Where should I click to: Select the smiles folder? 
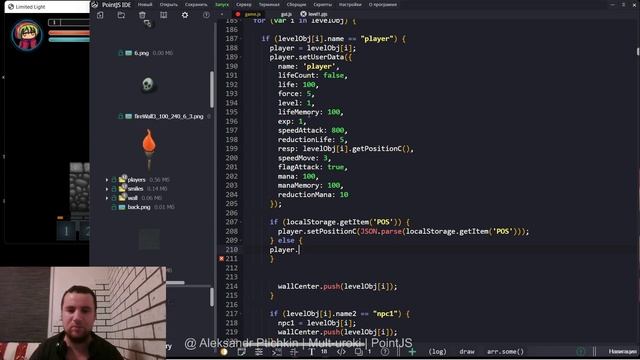[136, 189]
